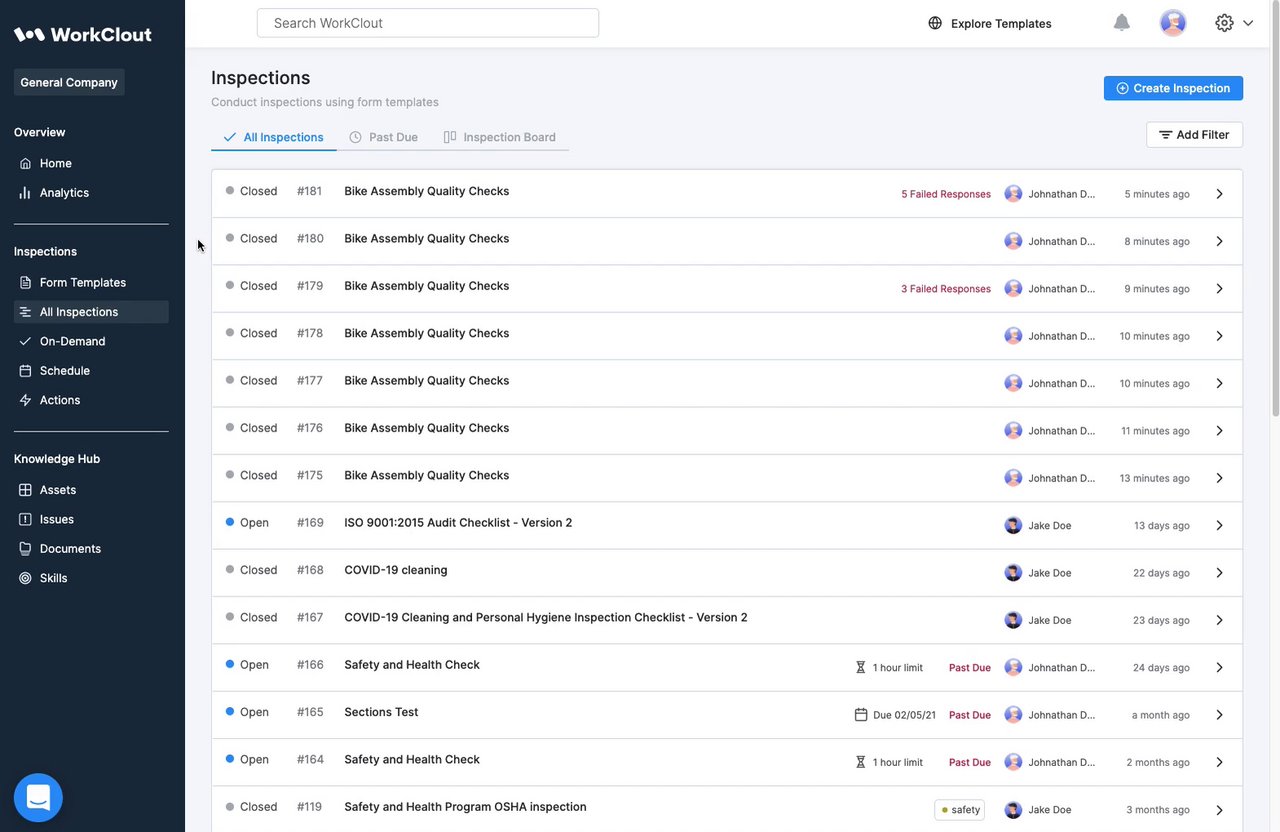Image resolution: width=1280 pixels, height=832 pixels.
Task: Open Sections Test inspection #165
Action: pyautogui.click(x=381, y=713)
